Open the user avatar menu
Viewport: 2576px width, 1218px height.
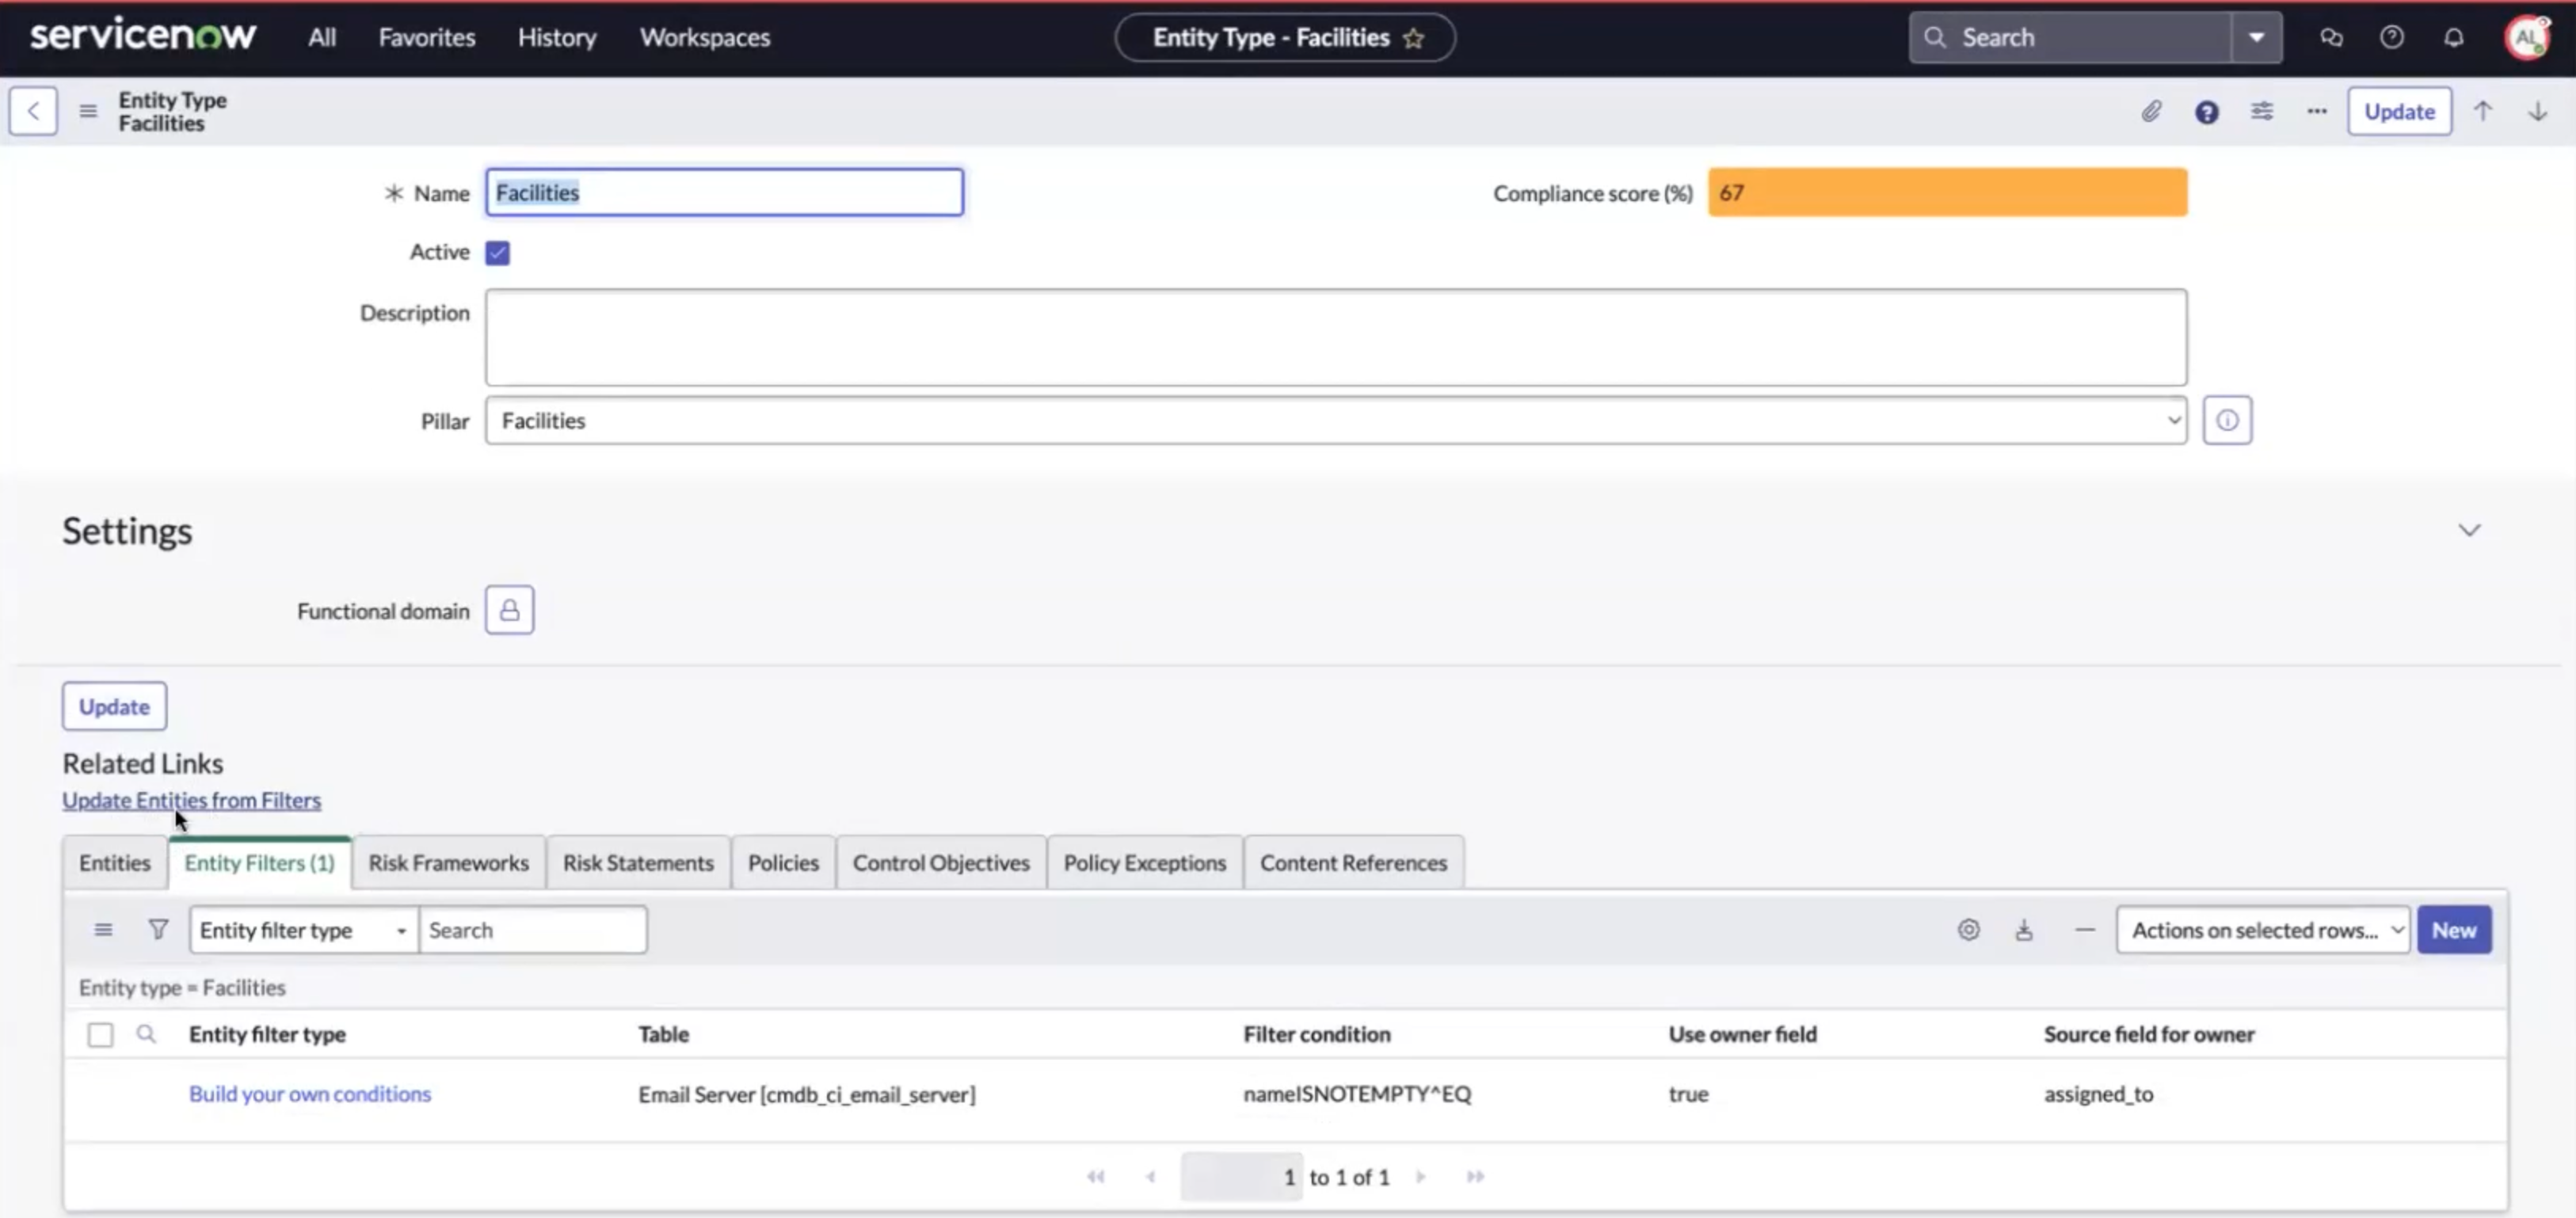click(2527, 38)
